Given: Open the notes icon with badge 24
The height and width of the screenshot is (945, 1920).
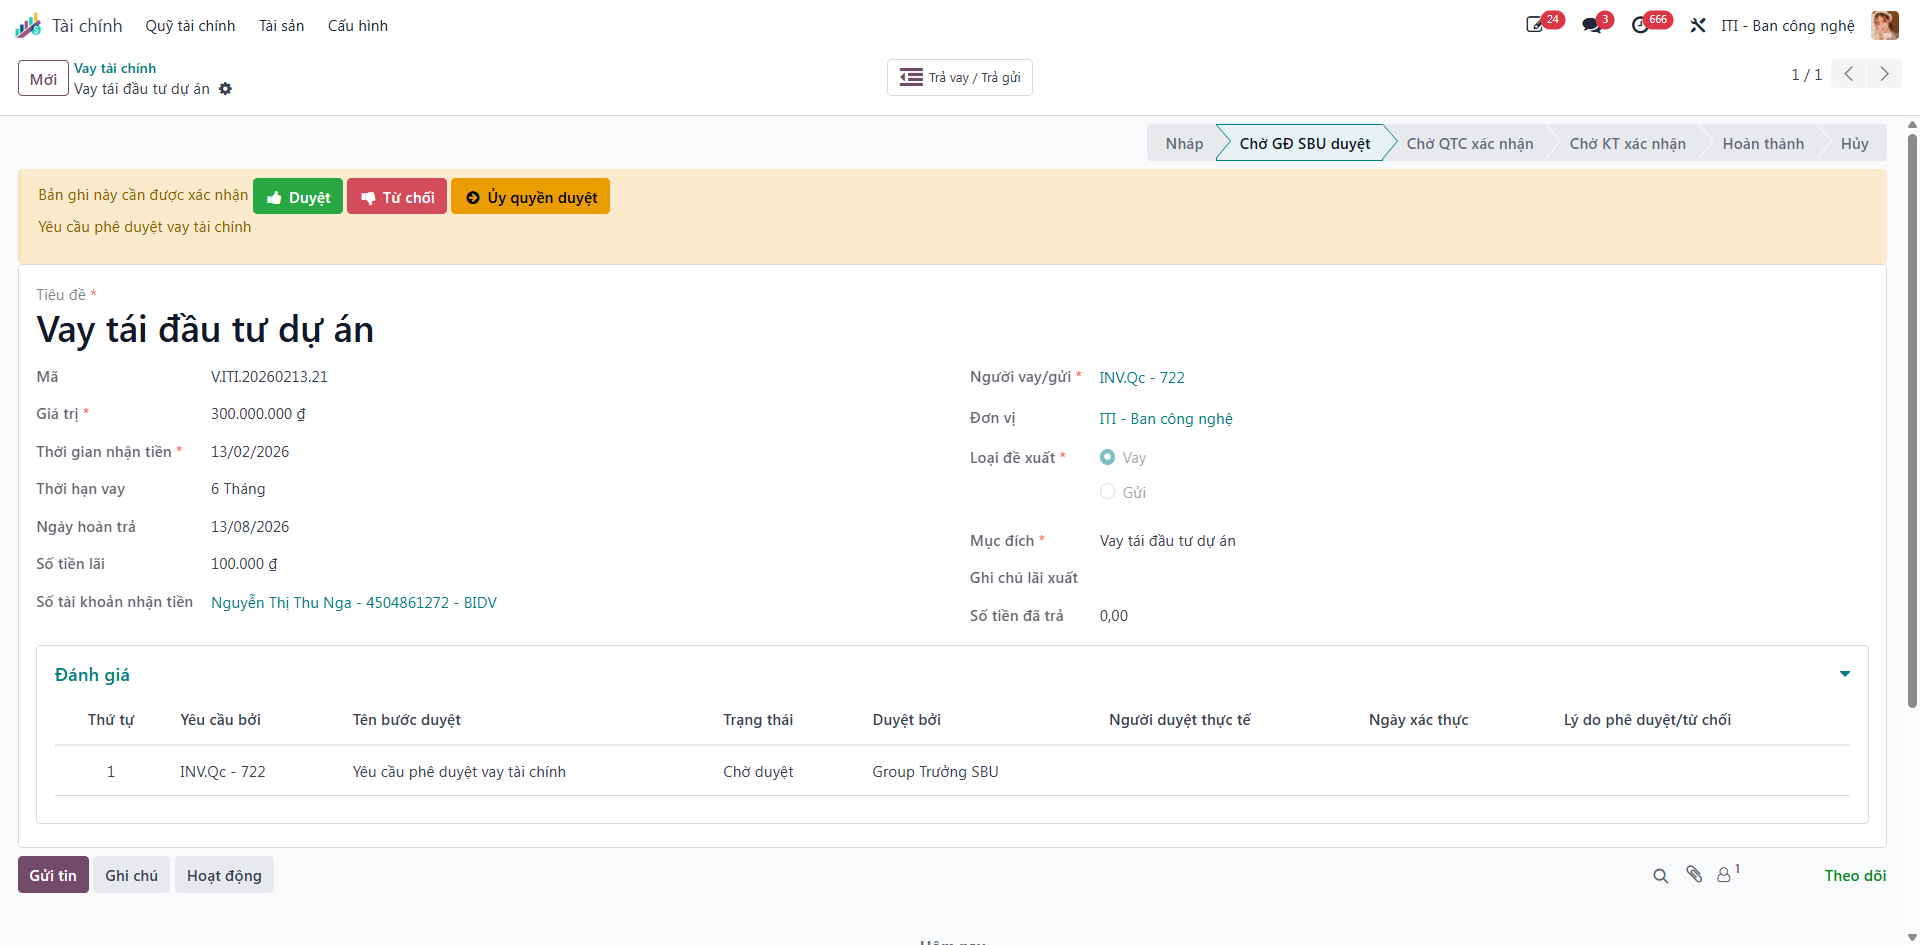Looking at the screenshot, I should pos(1535,25).
